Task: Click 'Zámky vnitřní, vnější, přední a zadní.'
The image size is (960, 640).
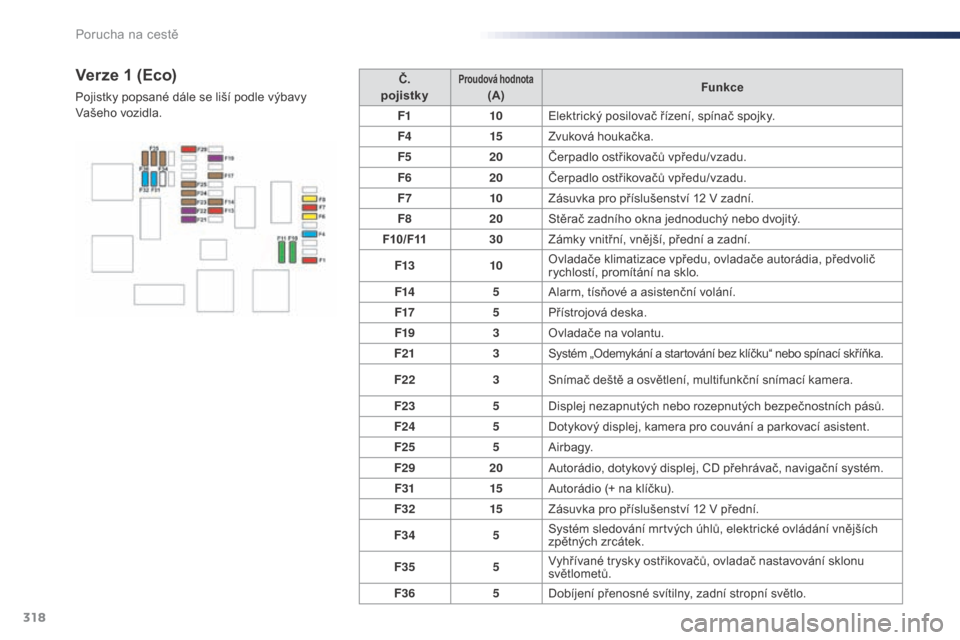Action: [x=649, y=239]
